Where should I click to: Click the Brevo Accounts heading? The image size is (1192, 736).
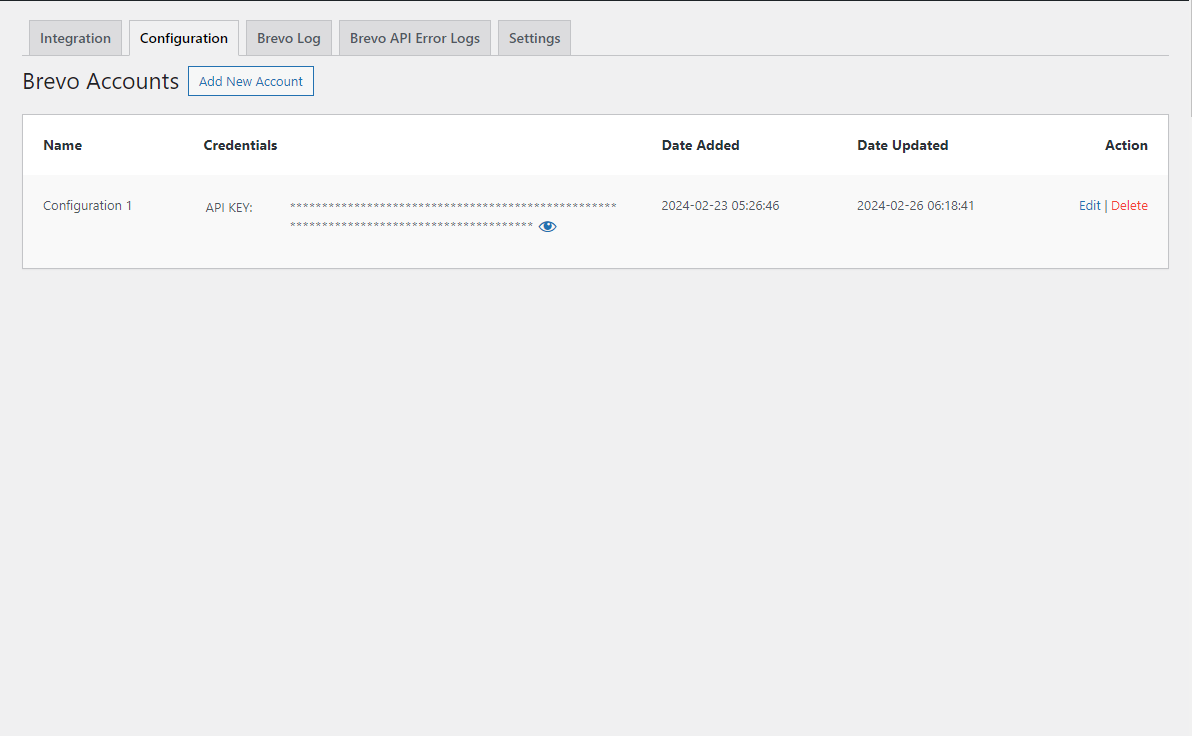[x=100, y=81]
